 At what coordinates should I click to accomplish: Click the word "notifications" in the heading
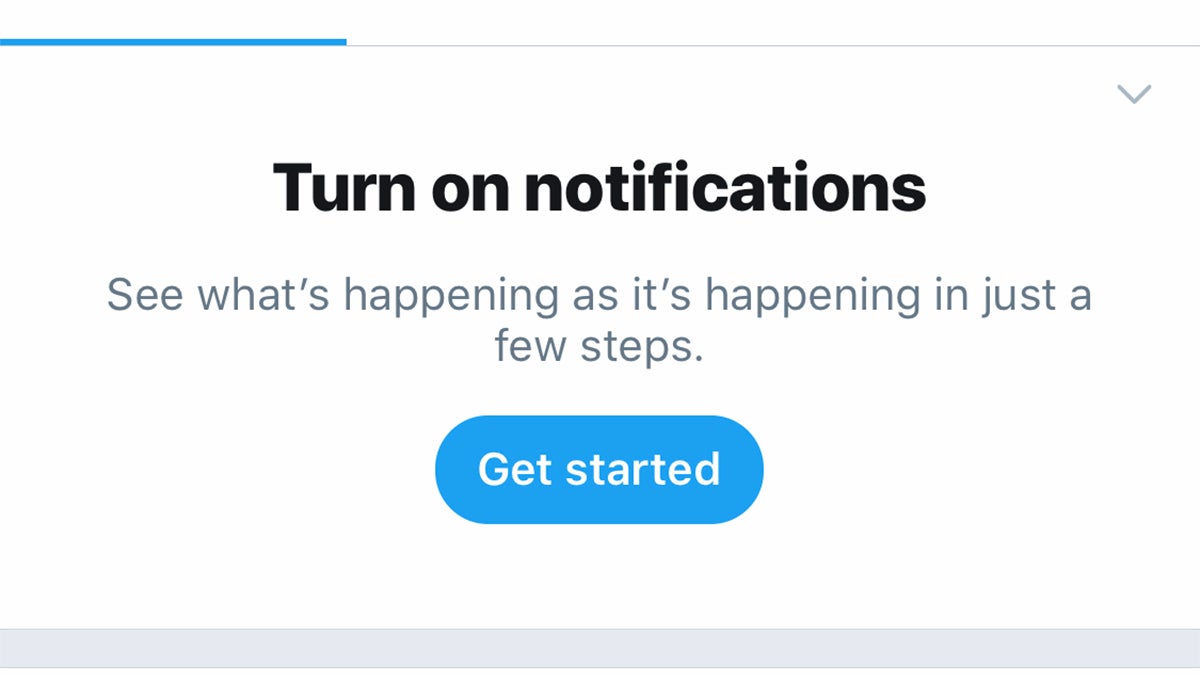tap(725, 187)
